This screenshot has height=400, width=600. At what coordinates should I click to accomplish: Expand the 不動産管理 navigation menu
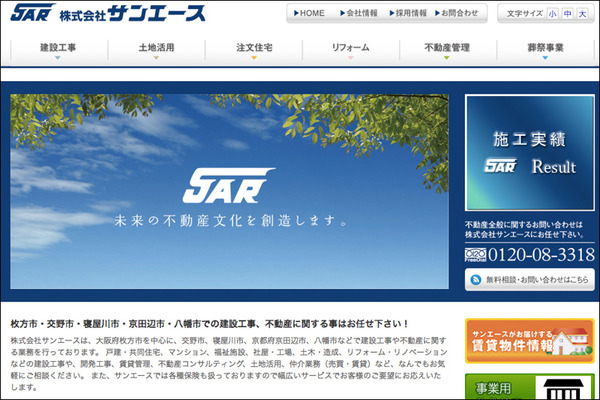coord(446,48)
